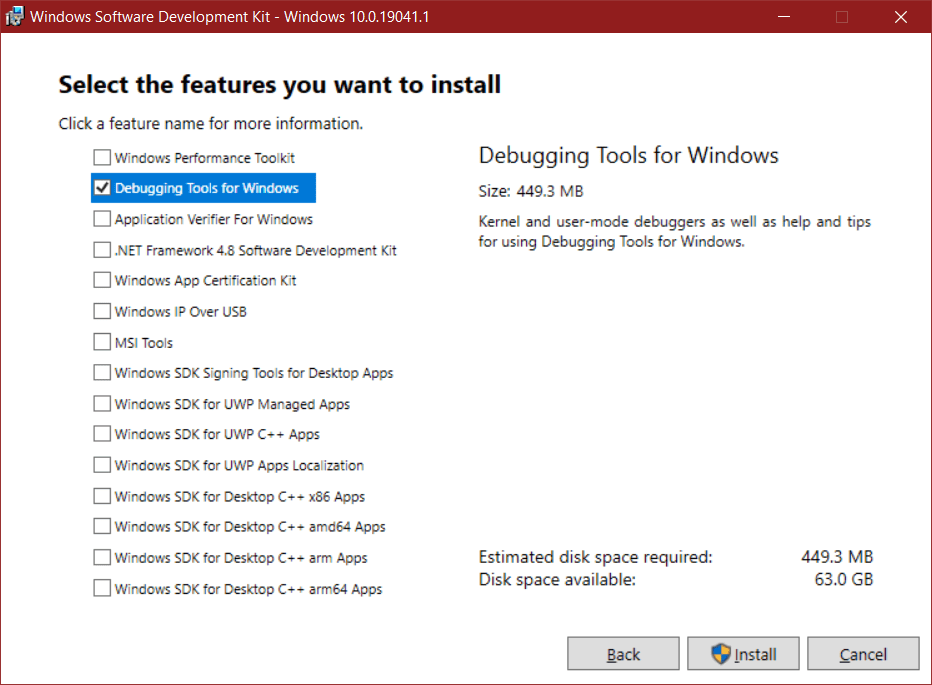Click the estimated '449.3 MB' required value
This screenshot has height=685, width=932.
pyautogui.click(x=837, y=557)
